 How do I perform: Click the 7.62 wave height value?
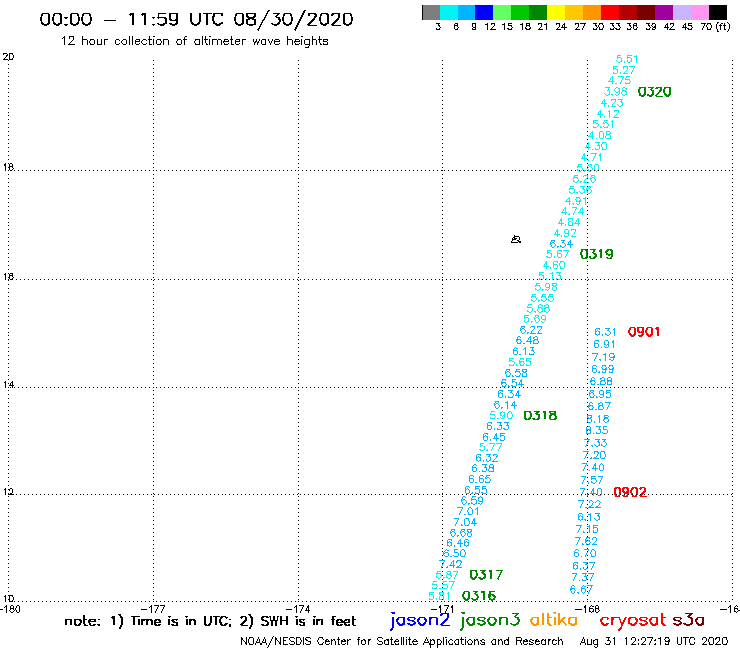[x=586, y=541]
